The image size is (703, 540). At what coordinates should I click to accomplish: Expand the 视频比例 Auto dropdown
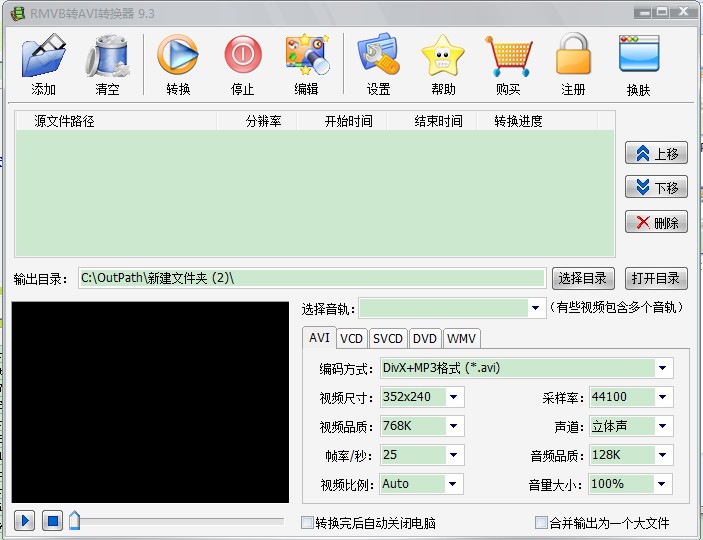coord(453,484)
